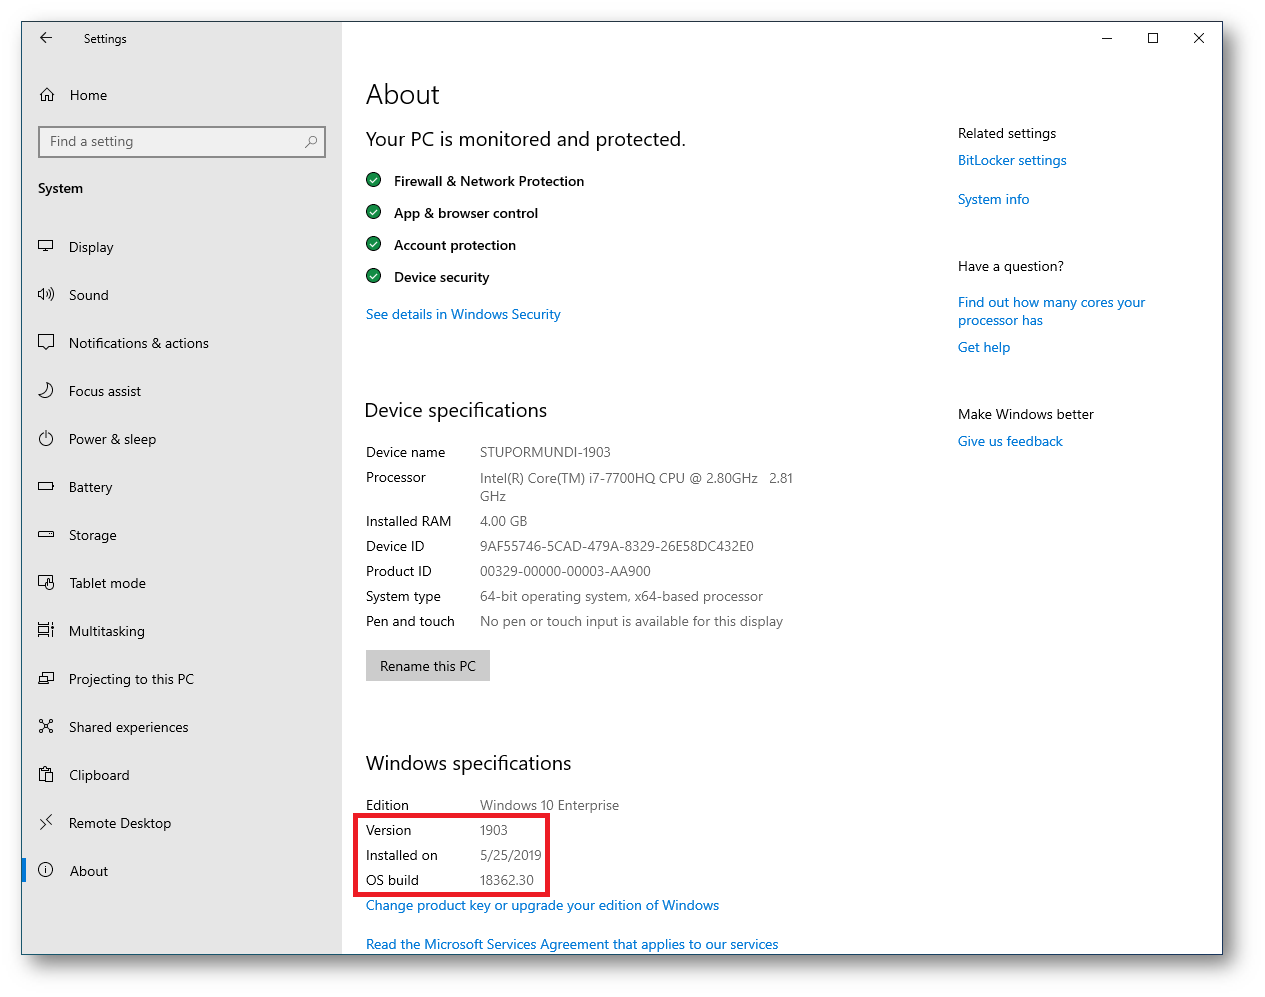1265x997 pixels.
Task: Go to the Multitasking page
Action: point(181,631)
